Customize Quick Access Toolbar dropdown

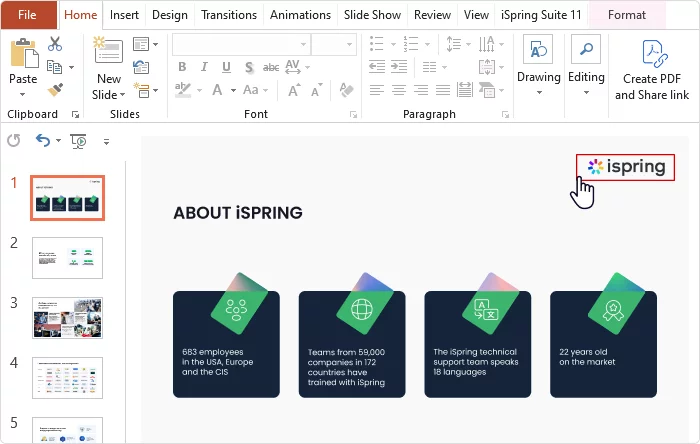point(106,141)
